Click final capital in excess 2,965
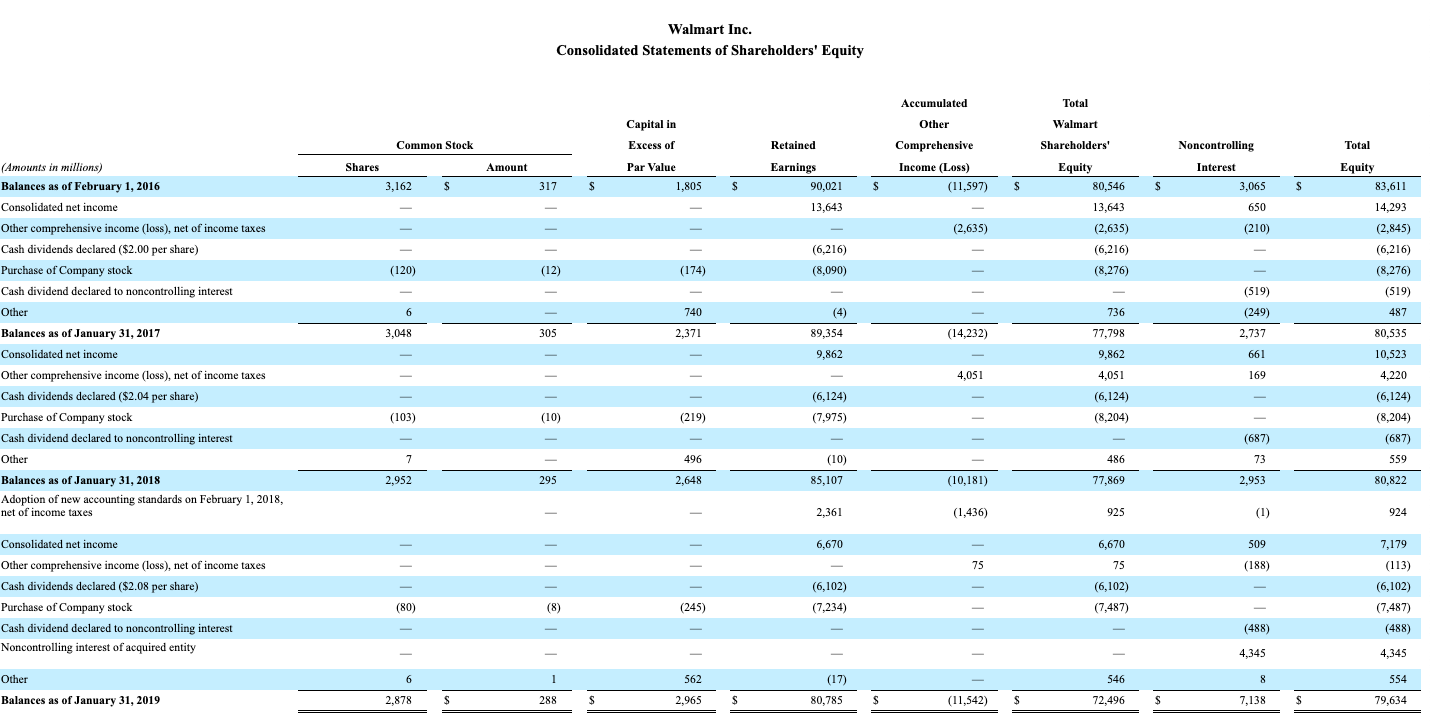 [x=688, y=700]
